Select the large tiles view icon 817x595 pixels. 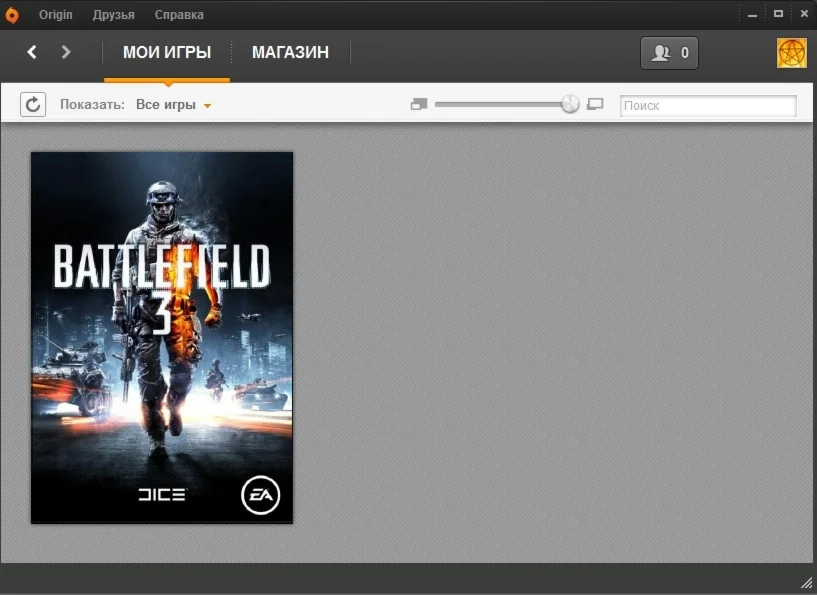point(595,104)
